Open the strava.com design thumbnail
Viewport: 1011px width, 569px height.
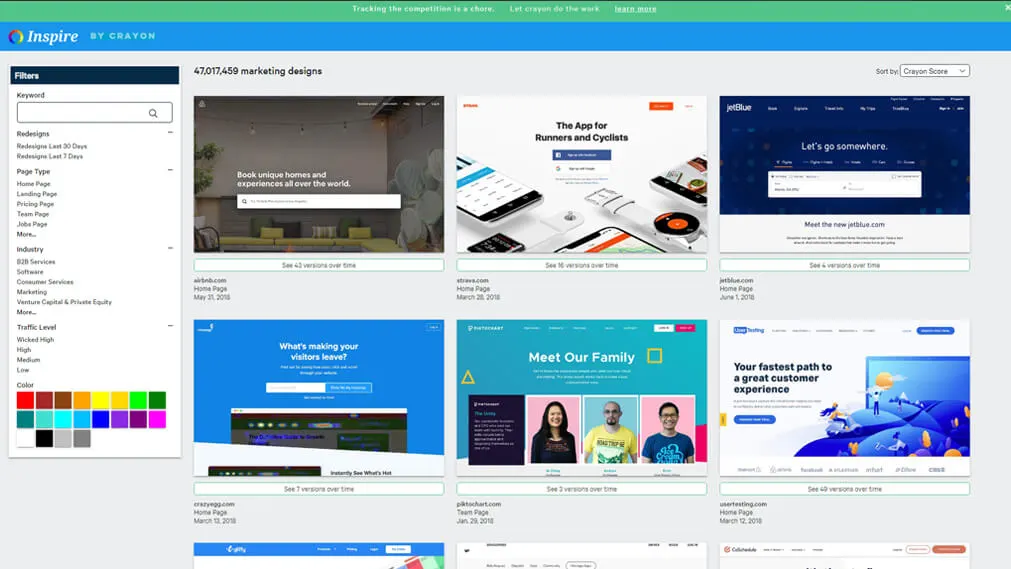click(x=582, y=174)
